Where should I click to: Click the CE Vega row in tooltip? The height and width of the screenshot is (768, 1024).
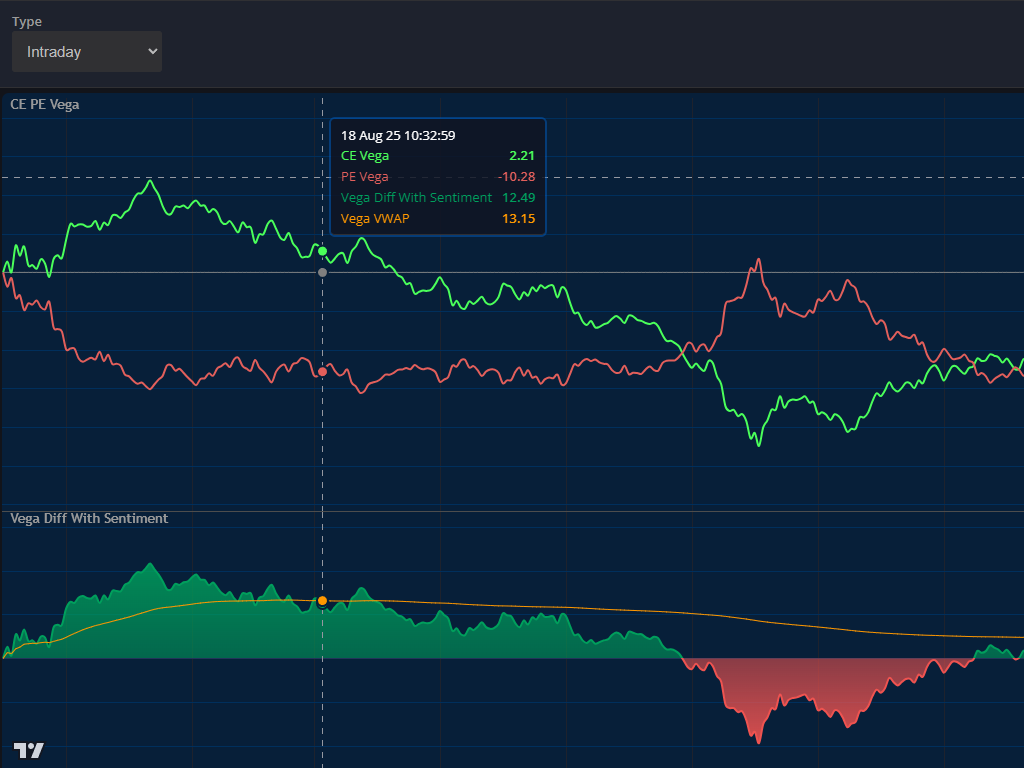(438, 156)
